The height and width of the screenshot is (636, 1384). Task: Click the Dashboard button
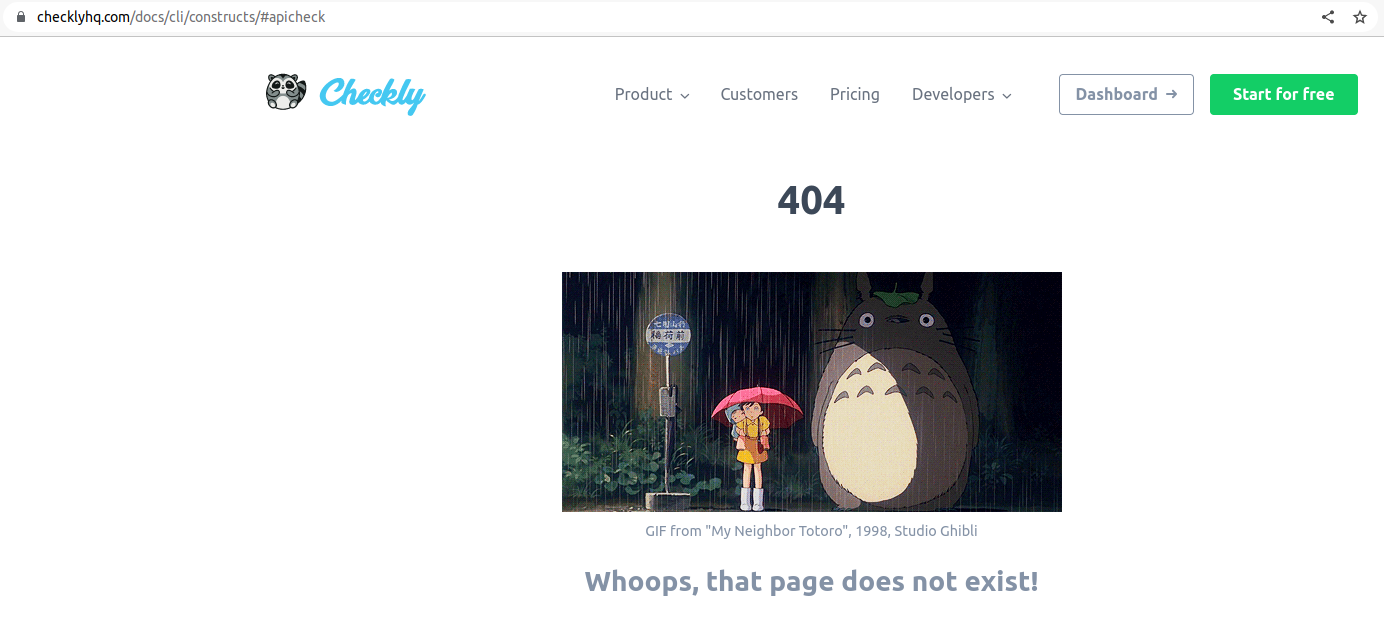[x=1126, y=94]
